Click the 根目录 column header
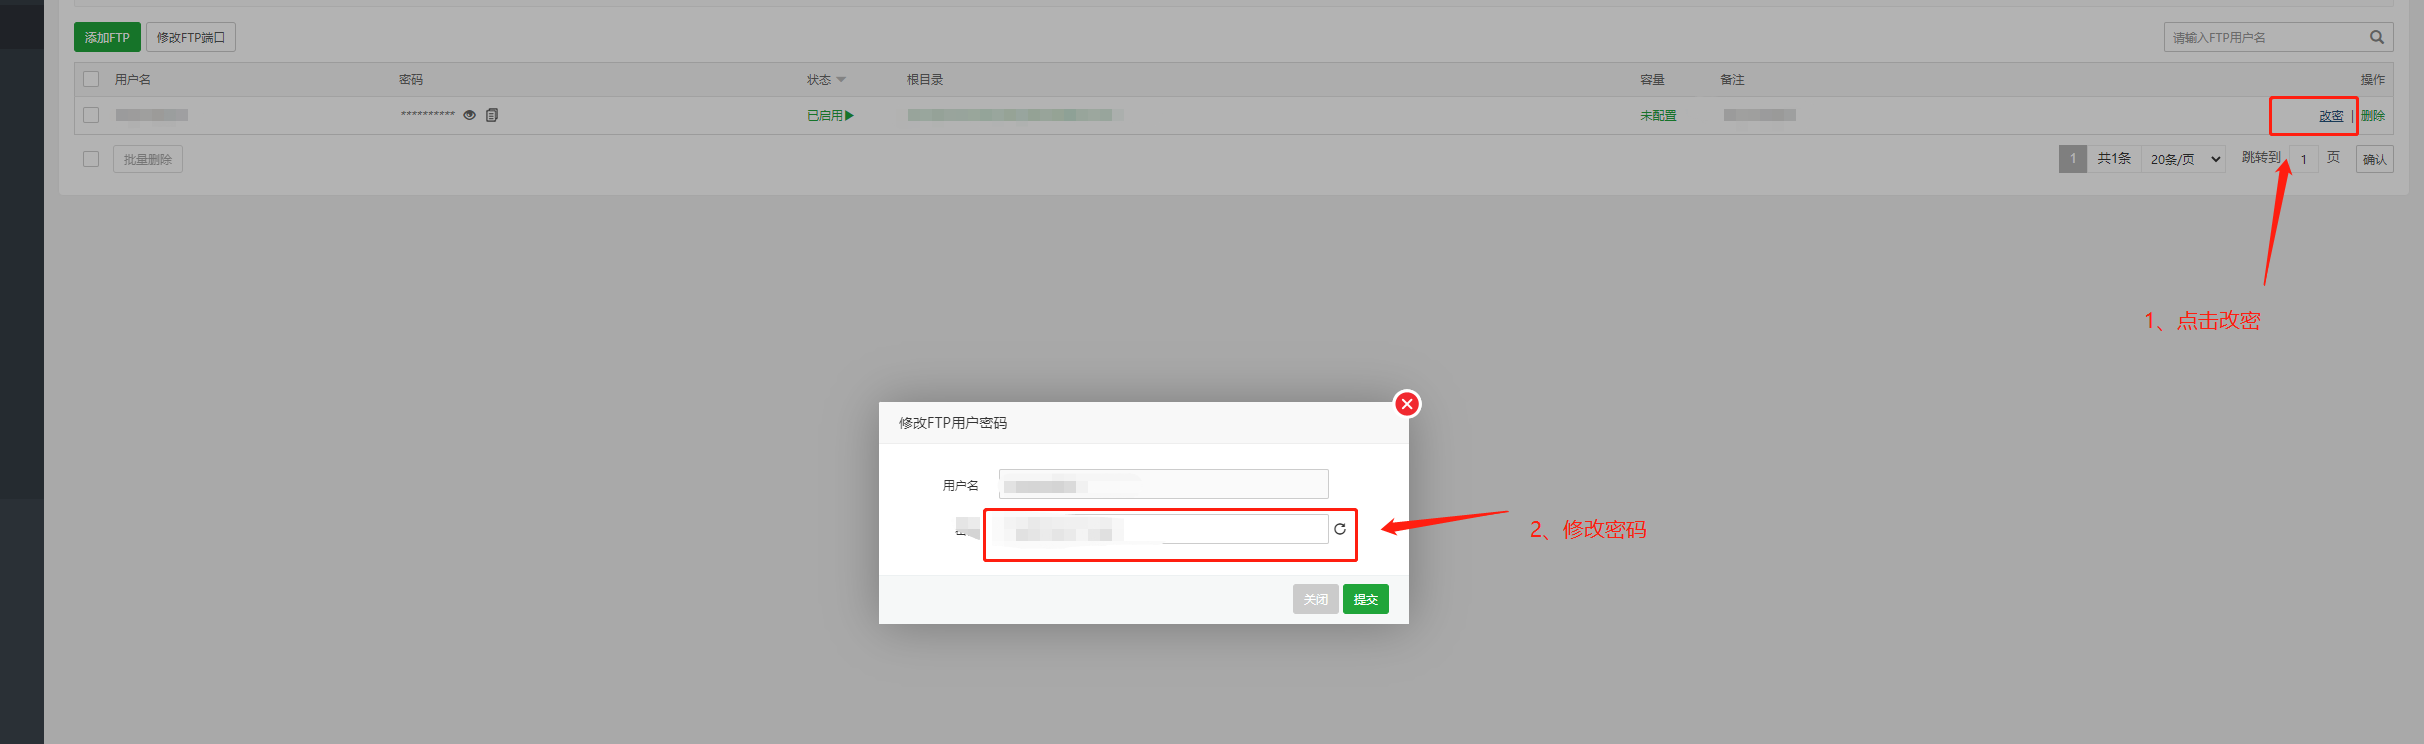2424x744 pixels. tap(925, 80)
